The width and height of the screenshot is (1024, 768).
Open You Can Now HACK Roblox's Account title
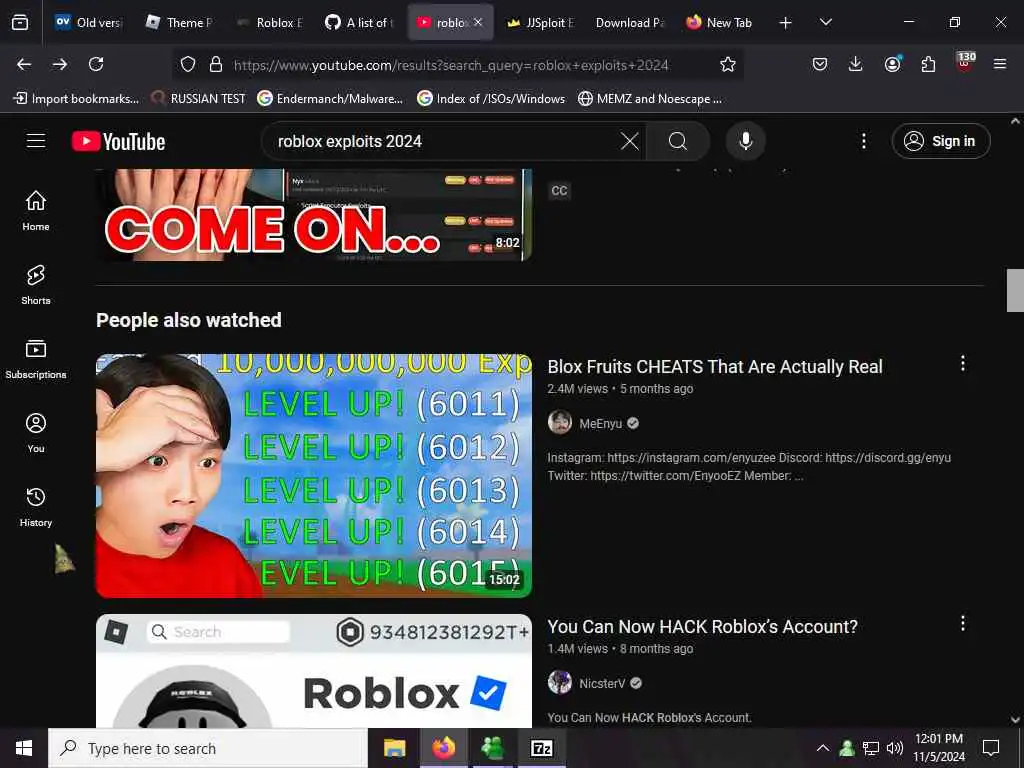click(x=703, y=626)
